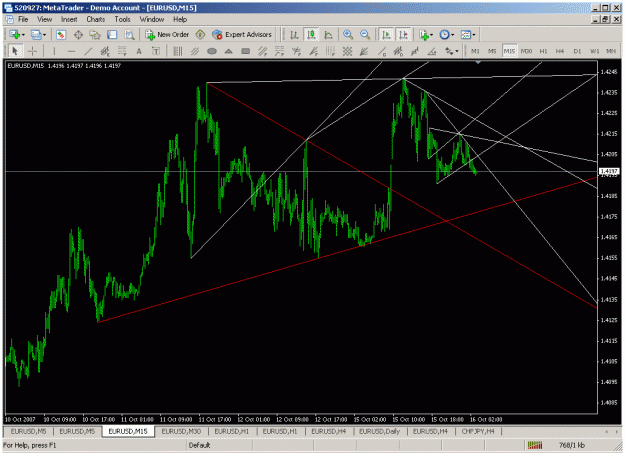Expand the indicators dropdown arrow

pos(432,35)
